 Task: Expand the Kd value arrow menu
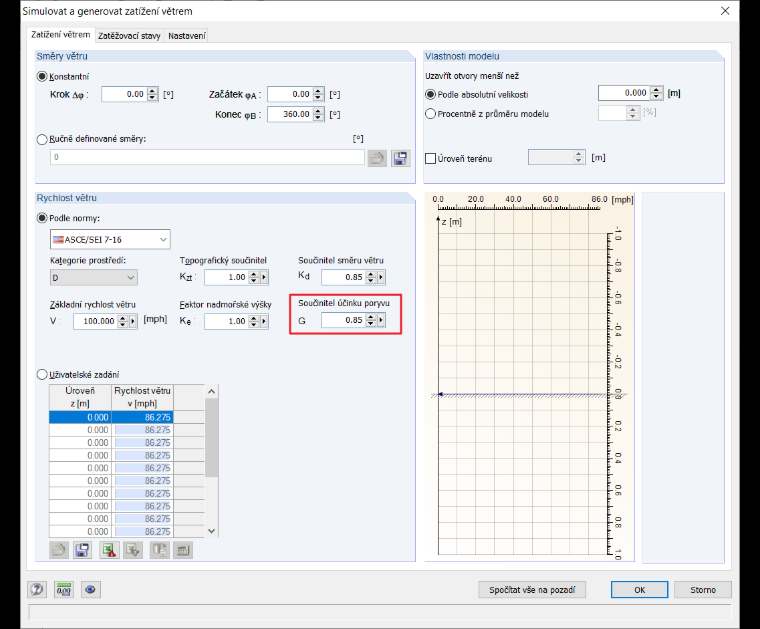(381, 277)
